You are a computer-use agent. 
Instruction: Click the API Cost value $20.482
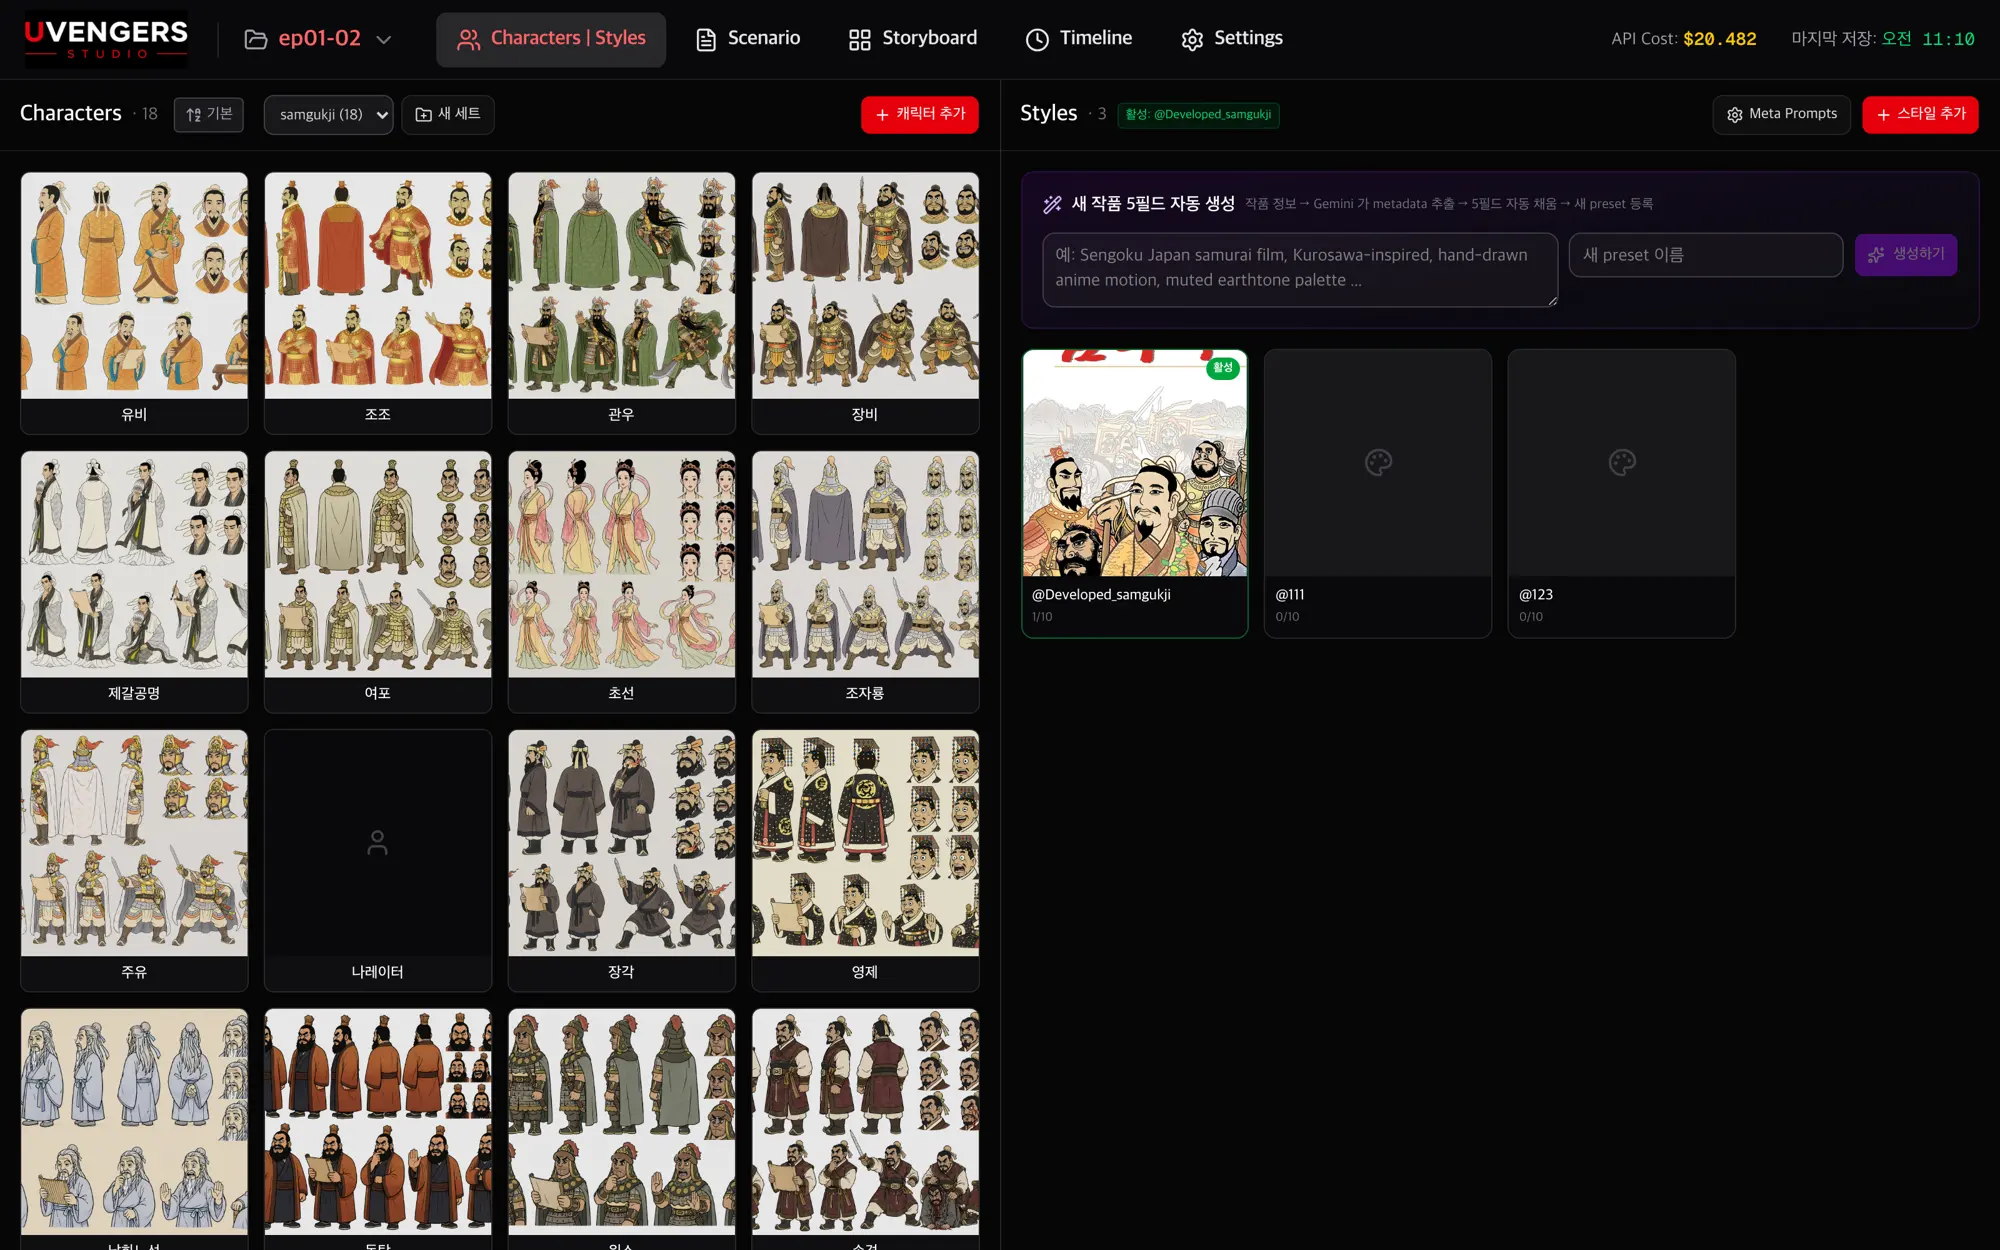click(1719, 39)
